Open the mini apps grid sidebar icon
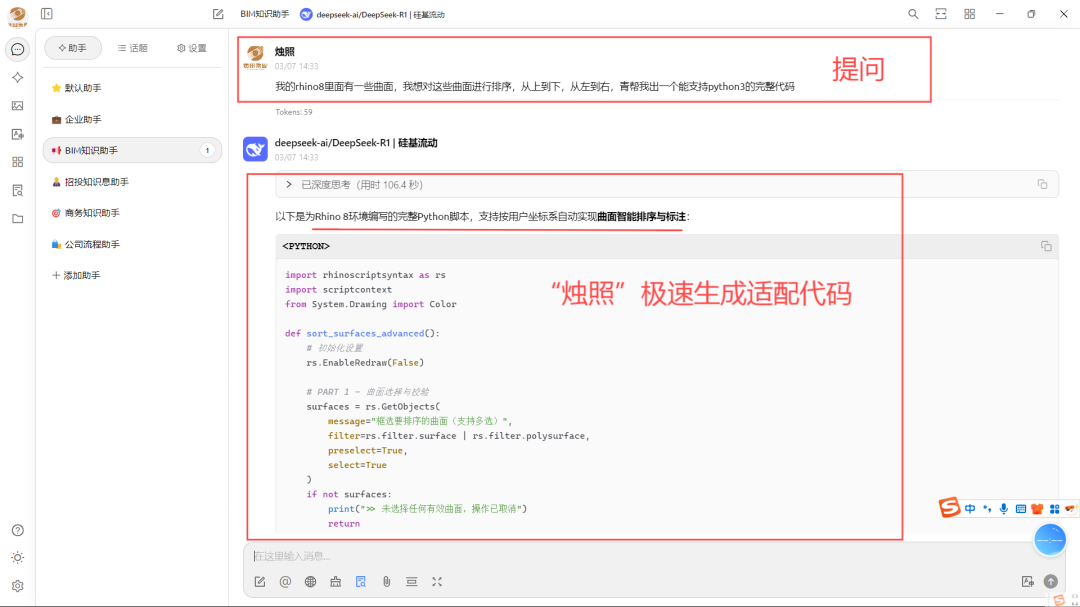The image size is (1080, 607). pyautogui.click(x=18, y=162)
